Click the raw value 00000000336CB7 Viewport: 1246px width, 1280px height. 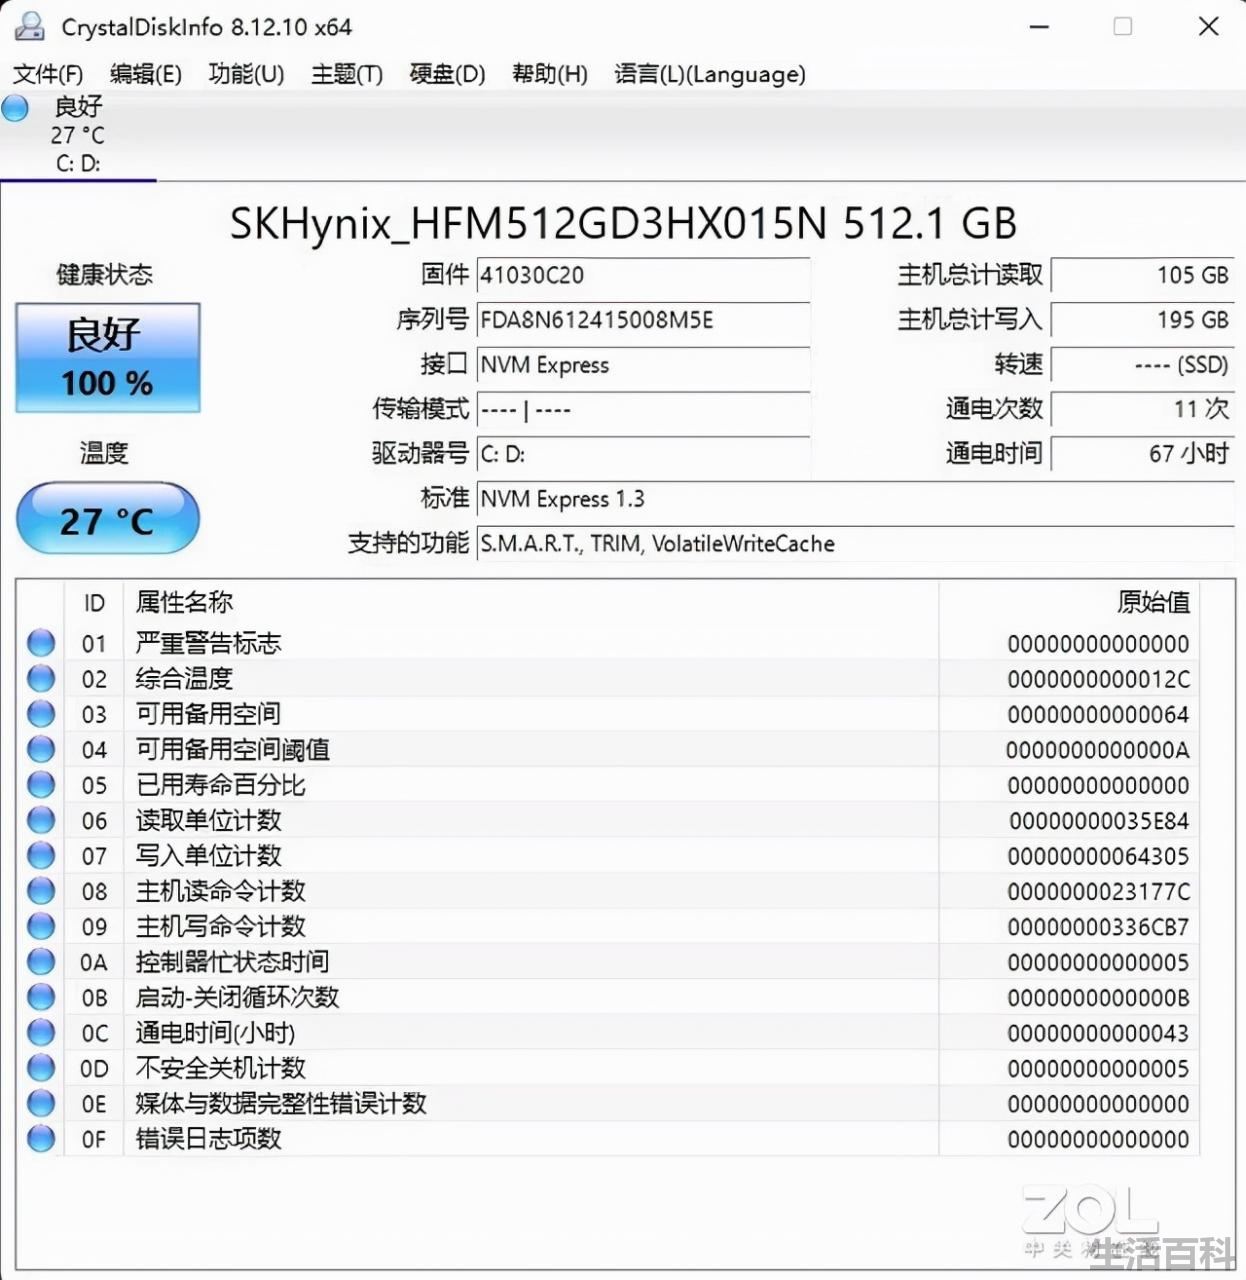(1098, 927)
